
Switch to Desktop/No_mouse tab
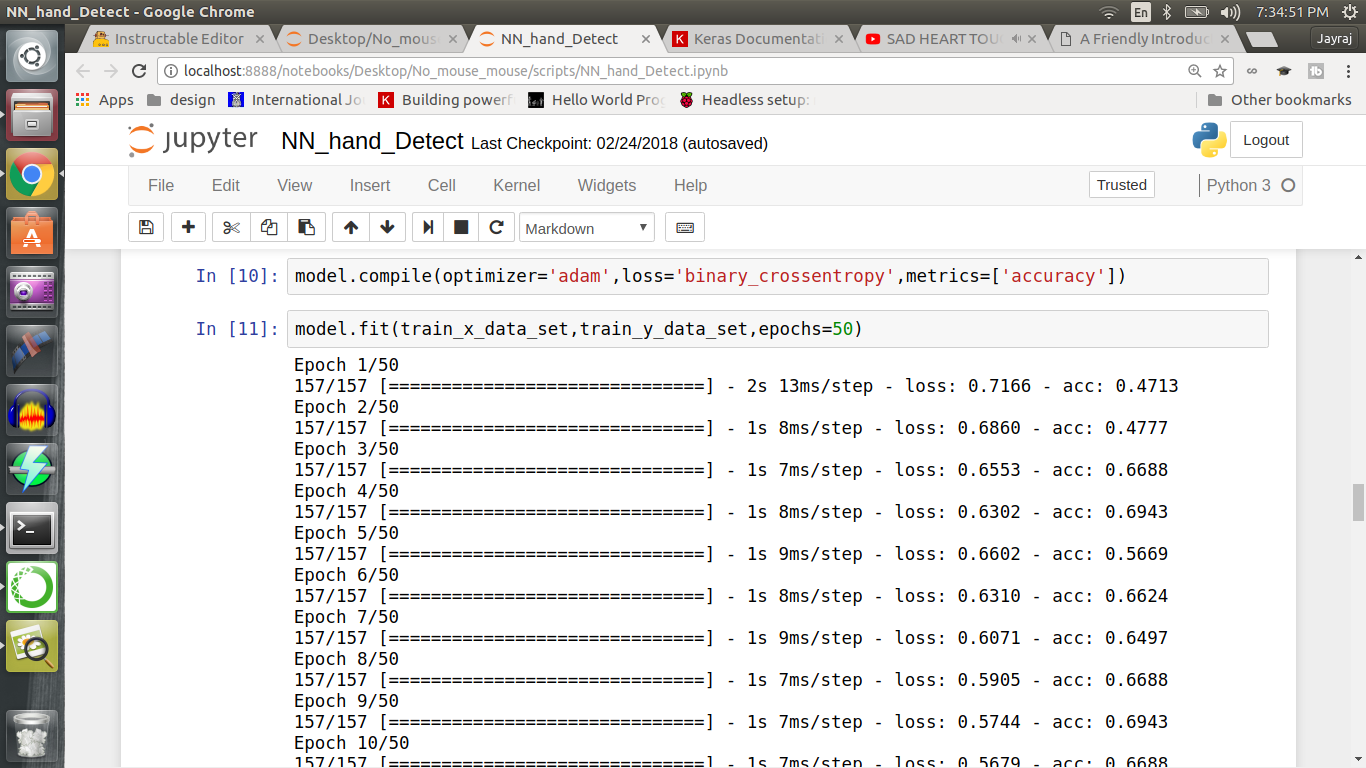(373, 39)
